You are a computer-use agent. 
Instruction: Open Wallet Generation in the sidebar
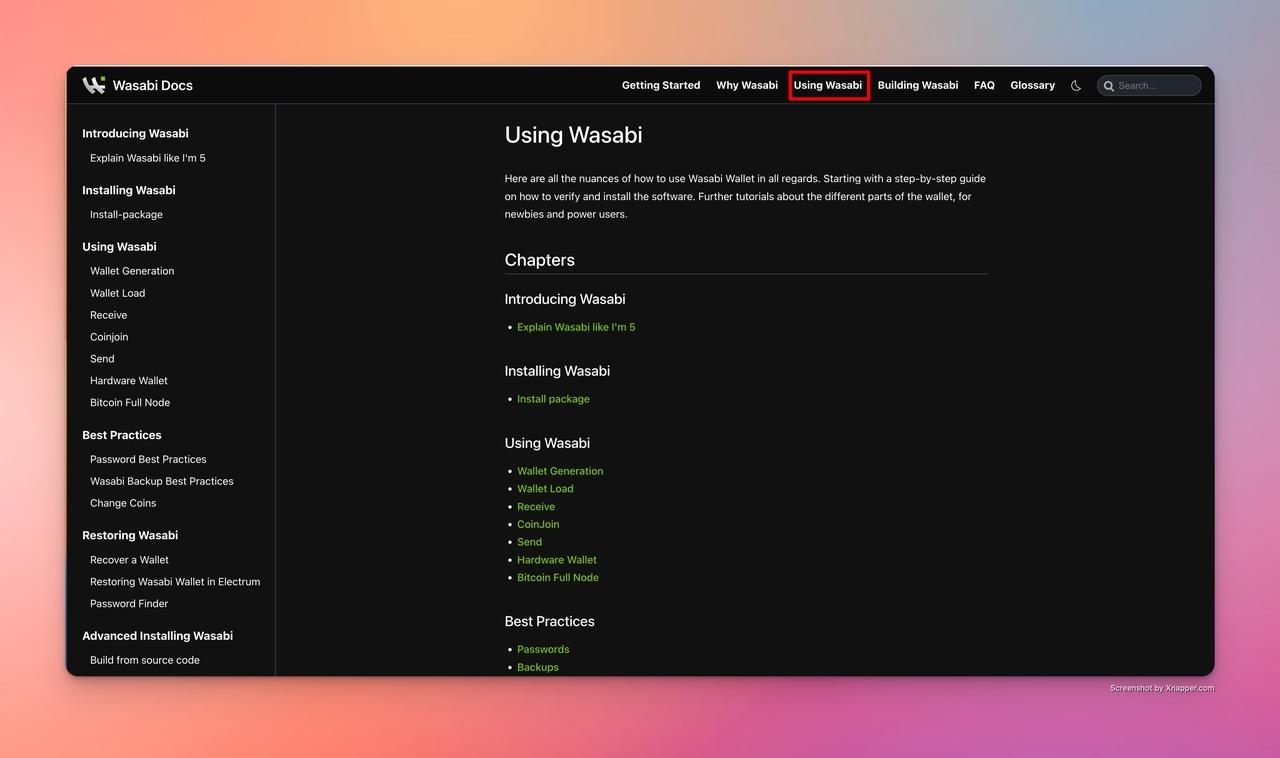point(132,271)
